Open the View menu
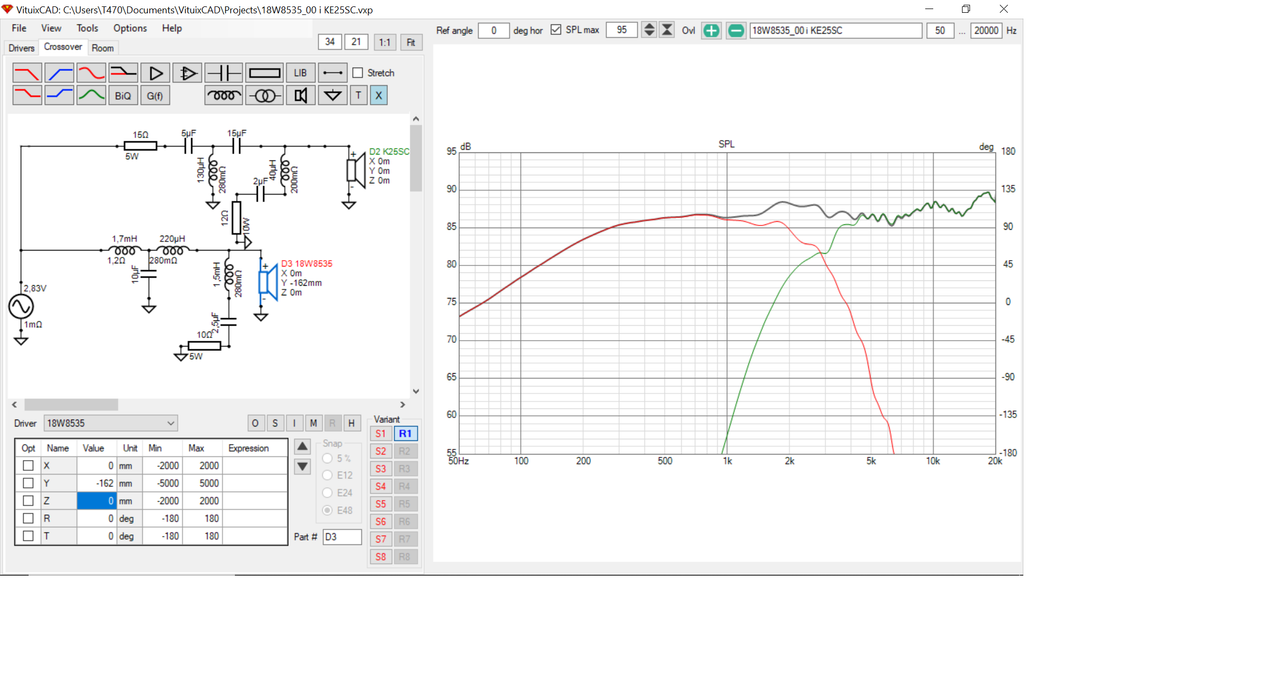Screen dimensions: 1279x693 pos(51,28)
